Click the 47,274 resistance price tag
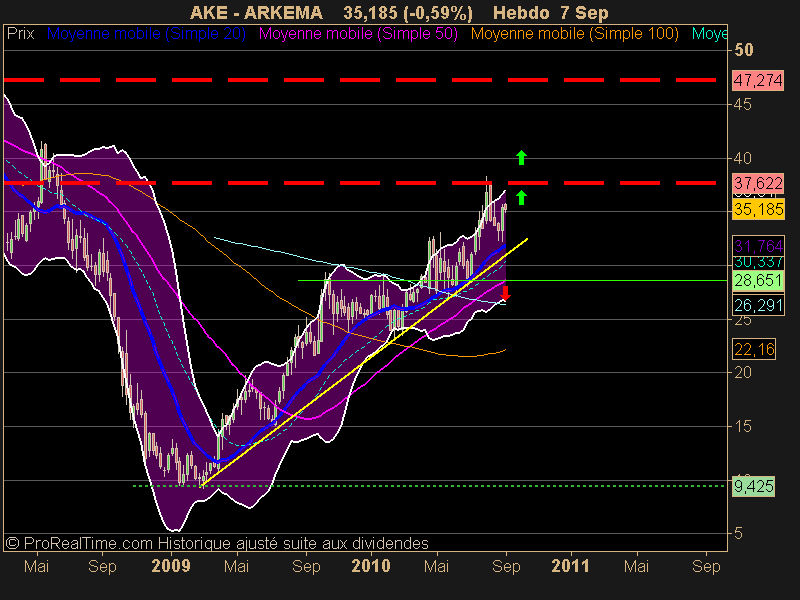Screen dimensions: 800x600 click(758, 81)
